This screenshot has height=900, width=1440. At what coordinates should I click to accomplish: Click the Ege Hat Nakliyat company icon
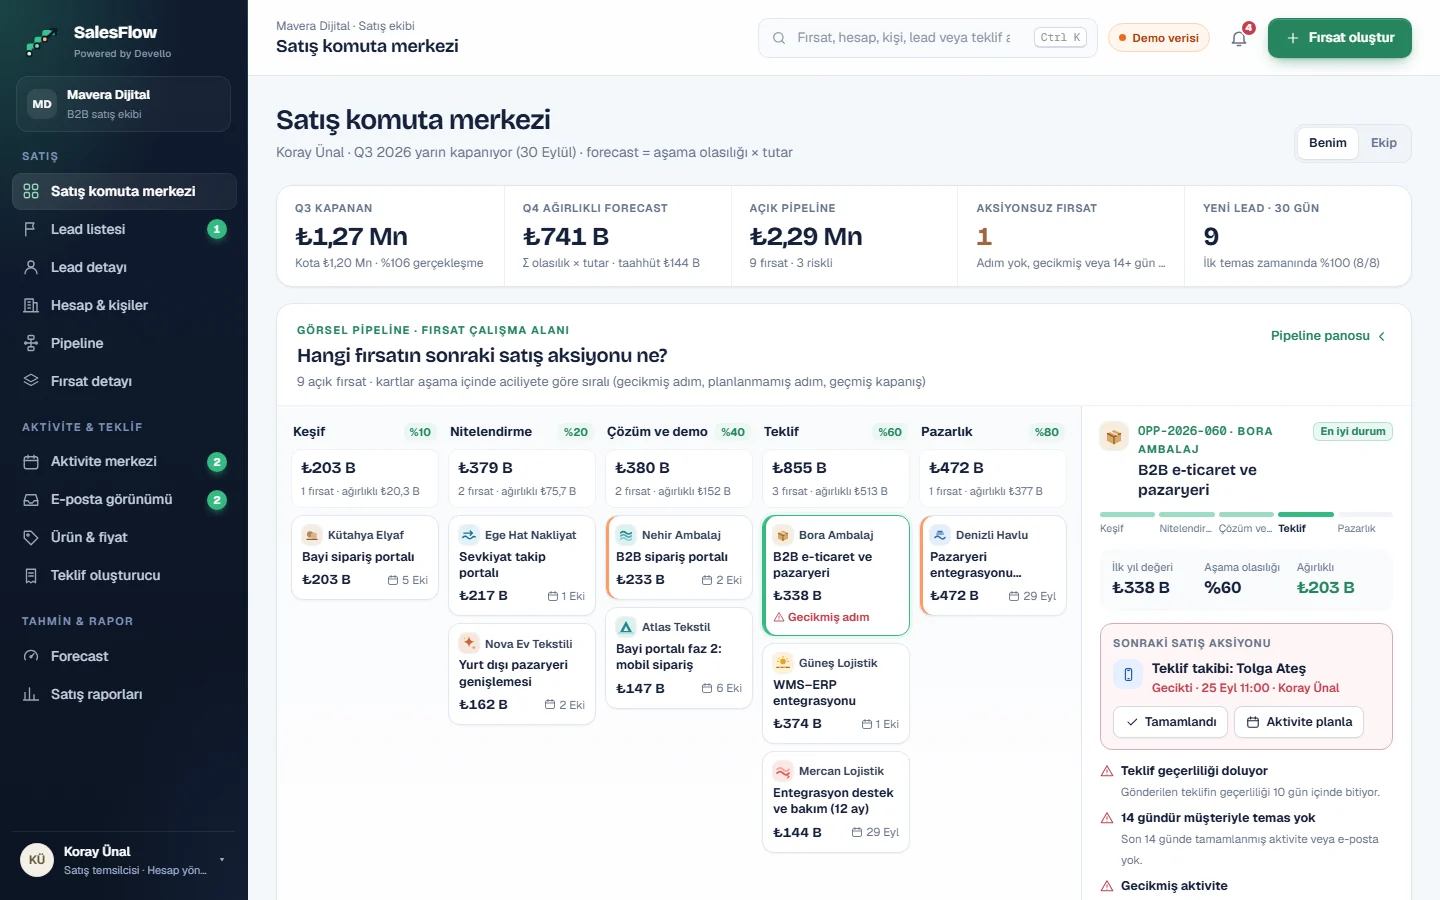tap(469, 535)
